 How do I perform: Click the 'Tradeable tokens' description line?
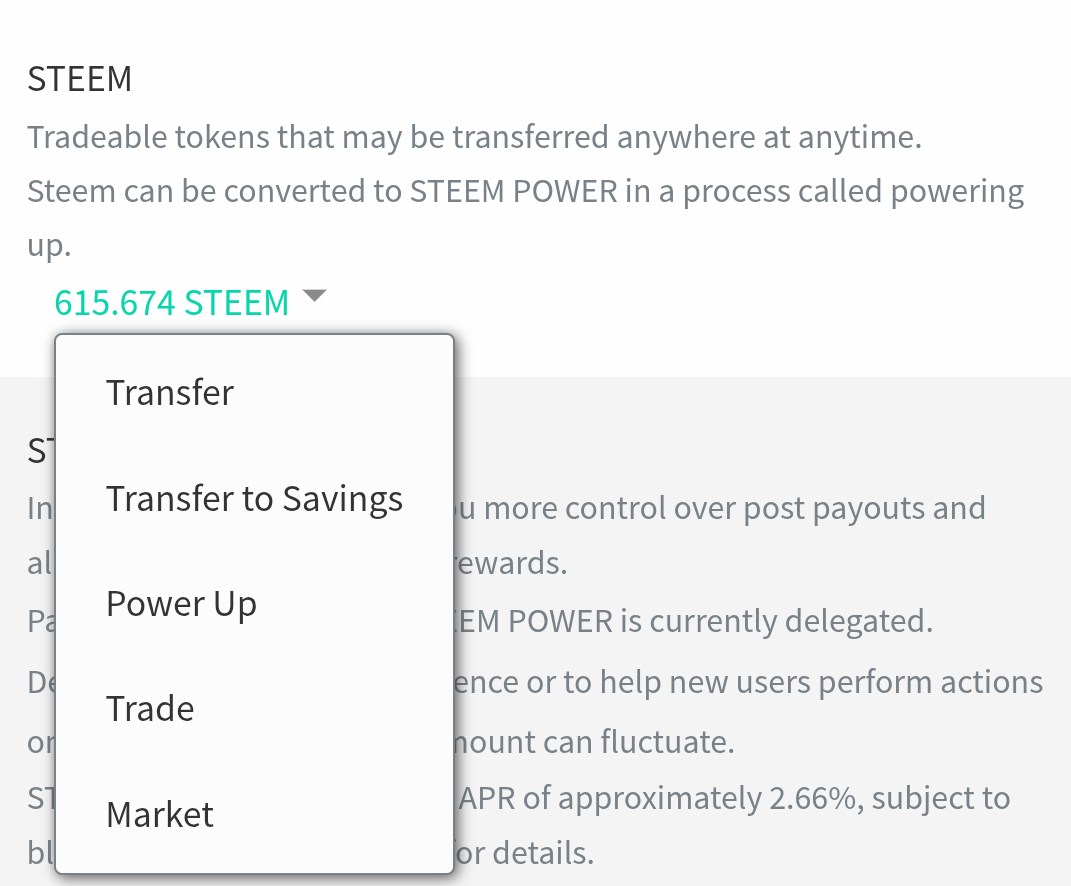click(474, 137)
